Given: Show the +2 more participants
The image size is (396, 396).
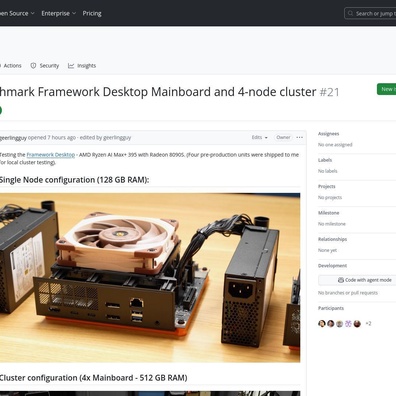Looking at the screenshot, I should point(368,323).
